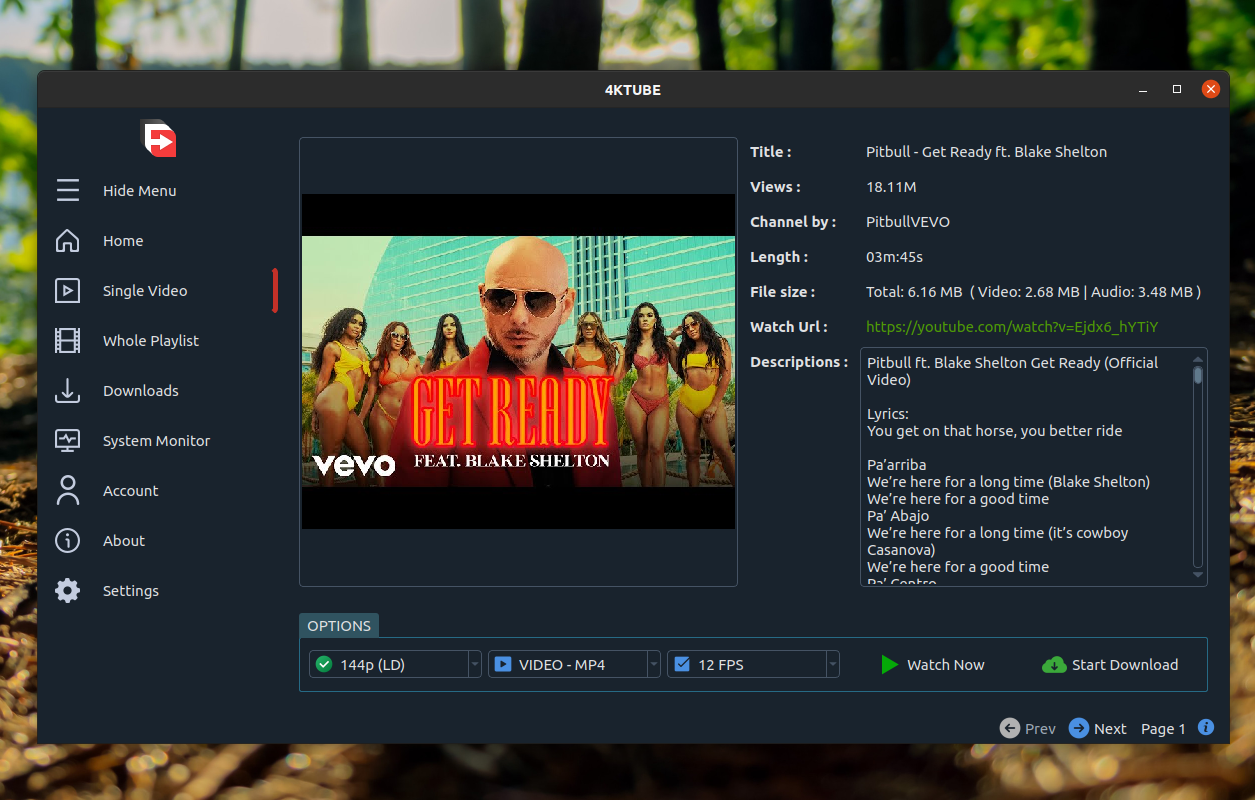Select the Single Video menu item
Screen dimensions: 1255x800
click(145, 290)
